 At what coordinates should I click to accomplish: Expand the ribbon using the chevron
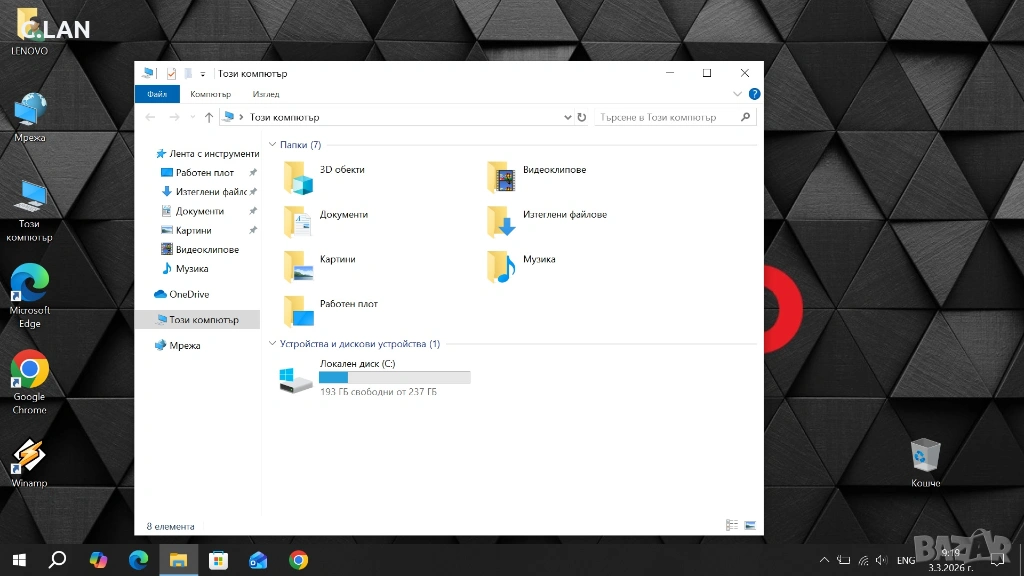(x=738, y=94)
